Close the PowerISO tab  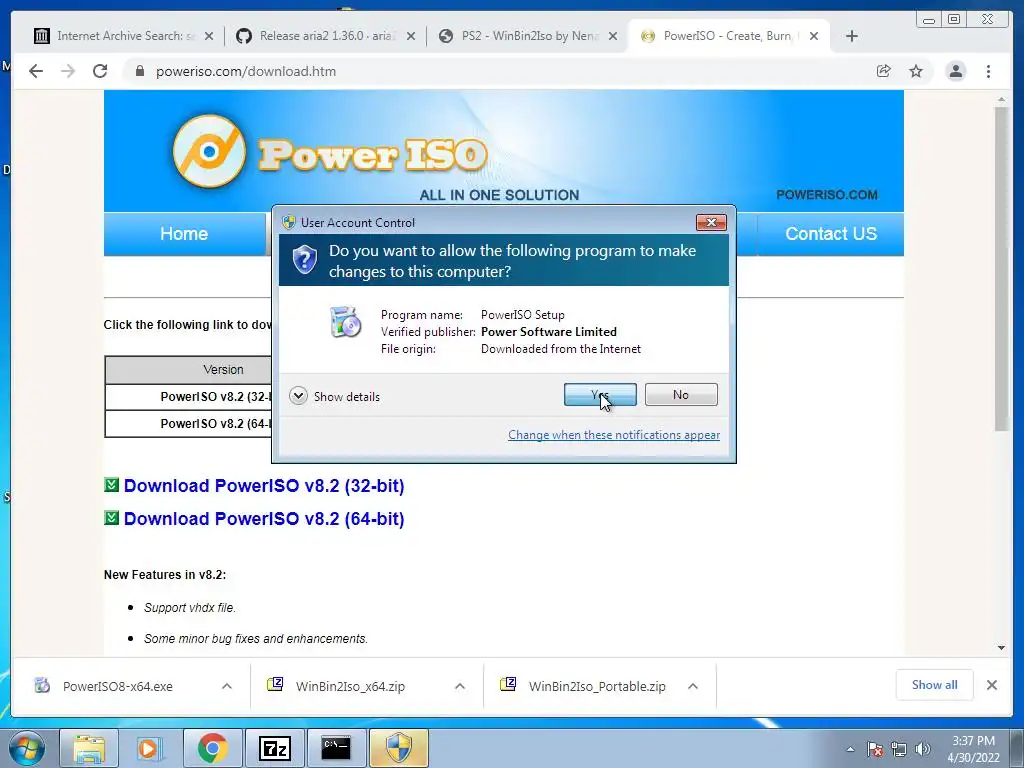coord(814,37)
